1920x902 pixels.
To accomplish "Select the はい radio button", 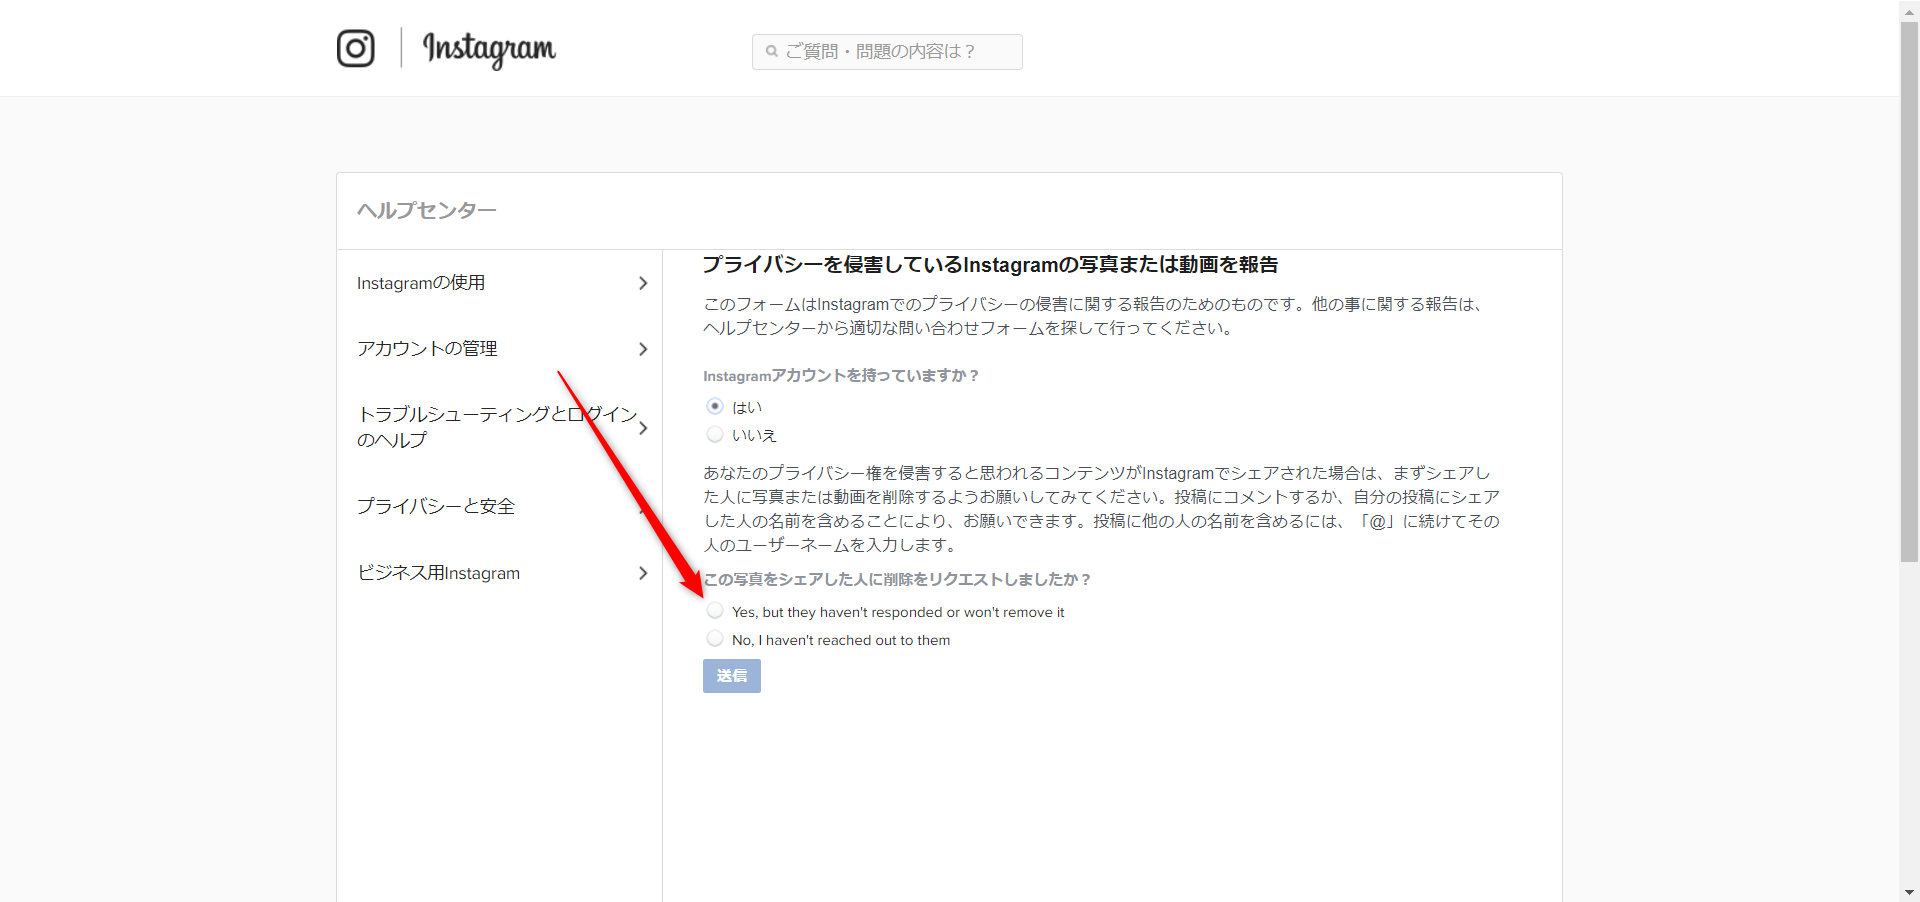I will tap(714, 406).
